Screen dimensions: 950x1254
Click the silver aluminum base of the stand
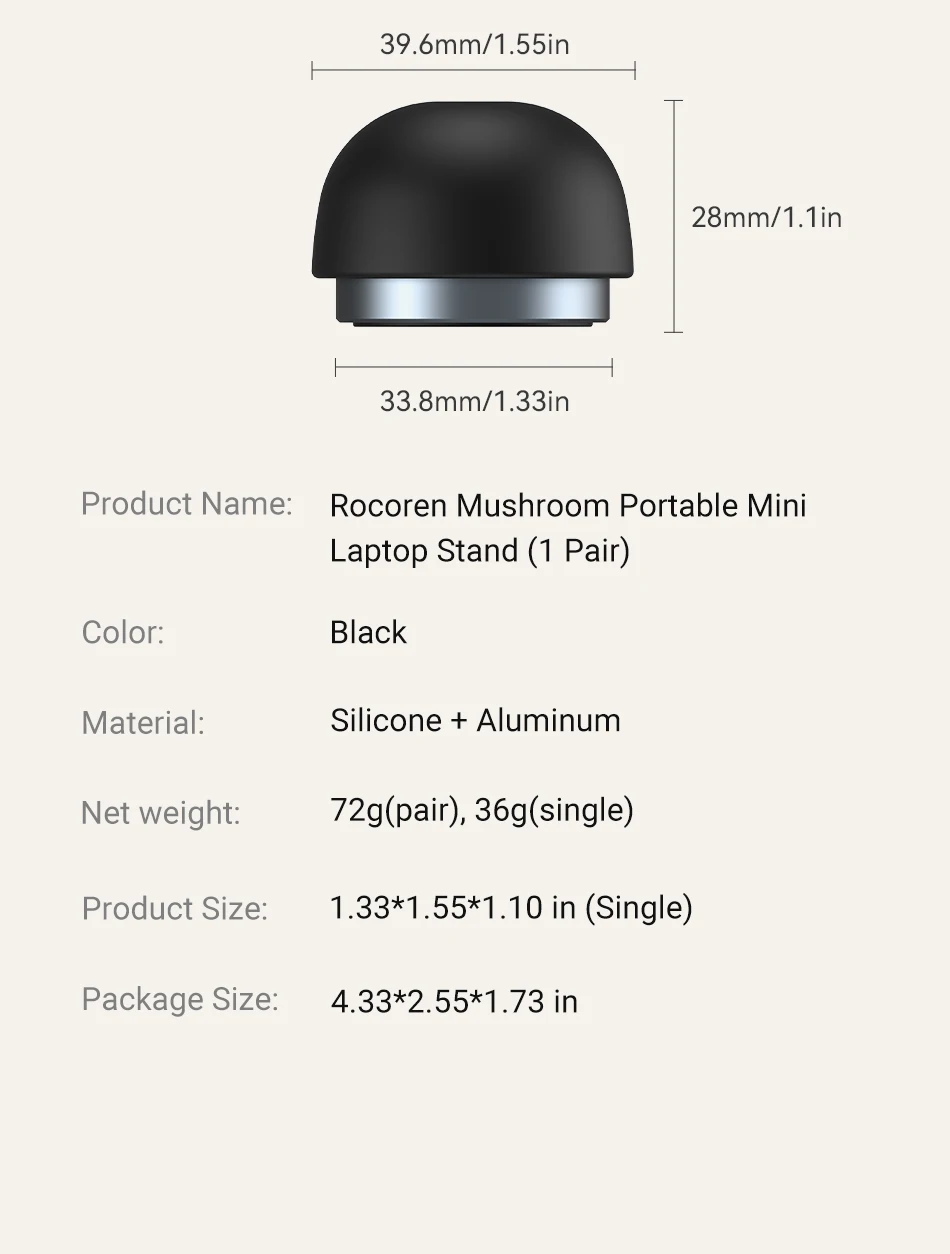tap(474, 301)
